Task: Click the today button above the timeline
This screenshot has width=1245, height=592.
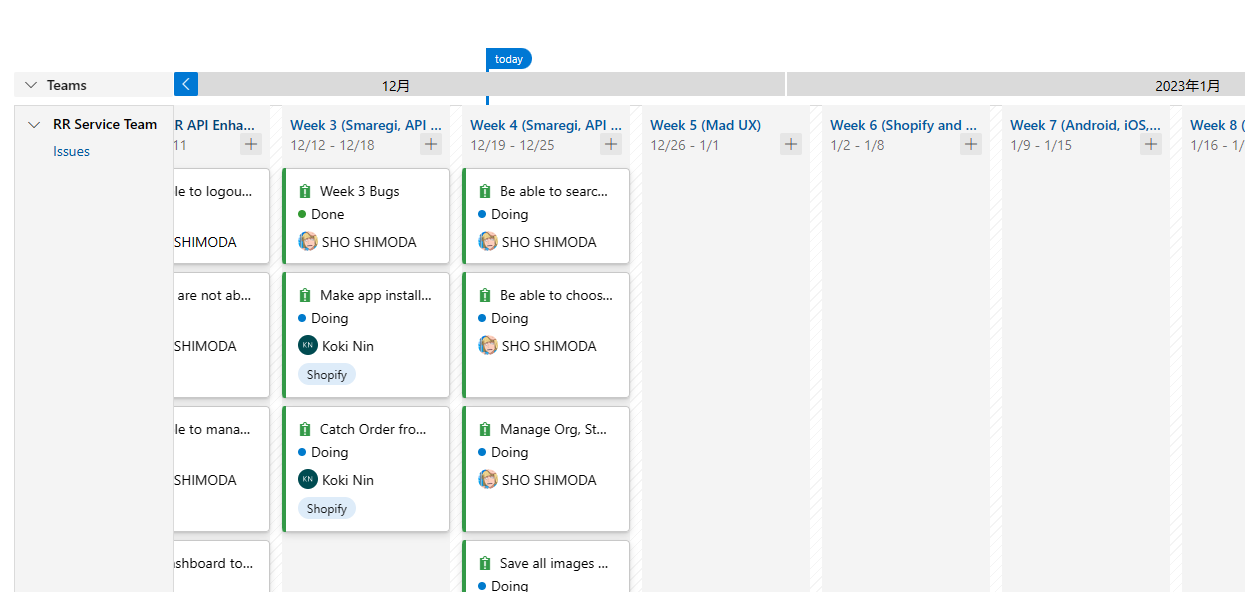Action: point(509,59)
